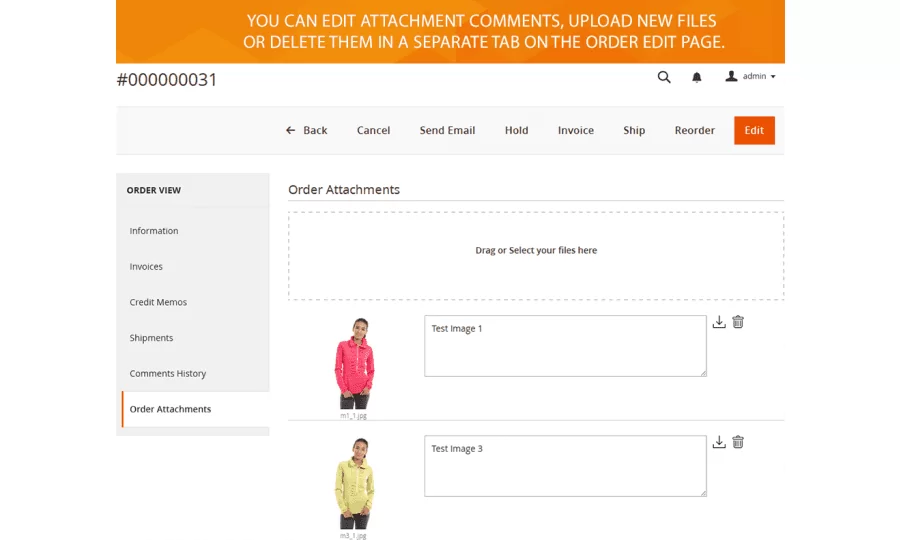
Task: Open the admin account dropdown
Action: click(751, 77)
